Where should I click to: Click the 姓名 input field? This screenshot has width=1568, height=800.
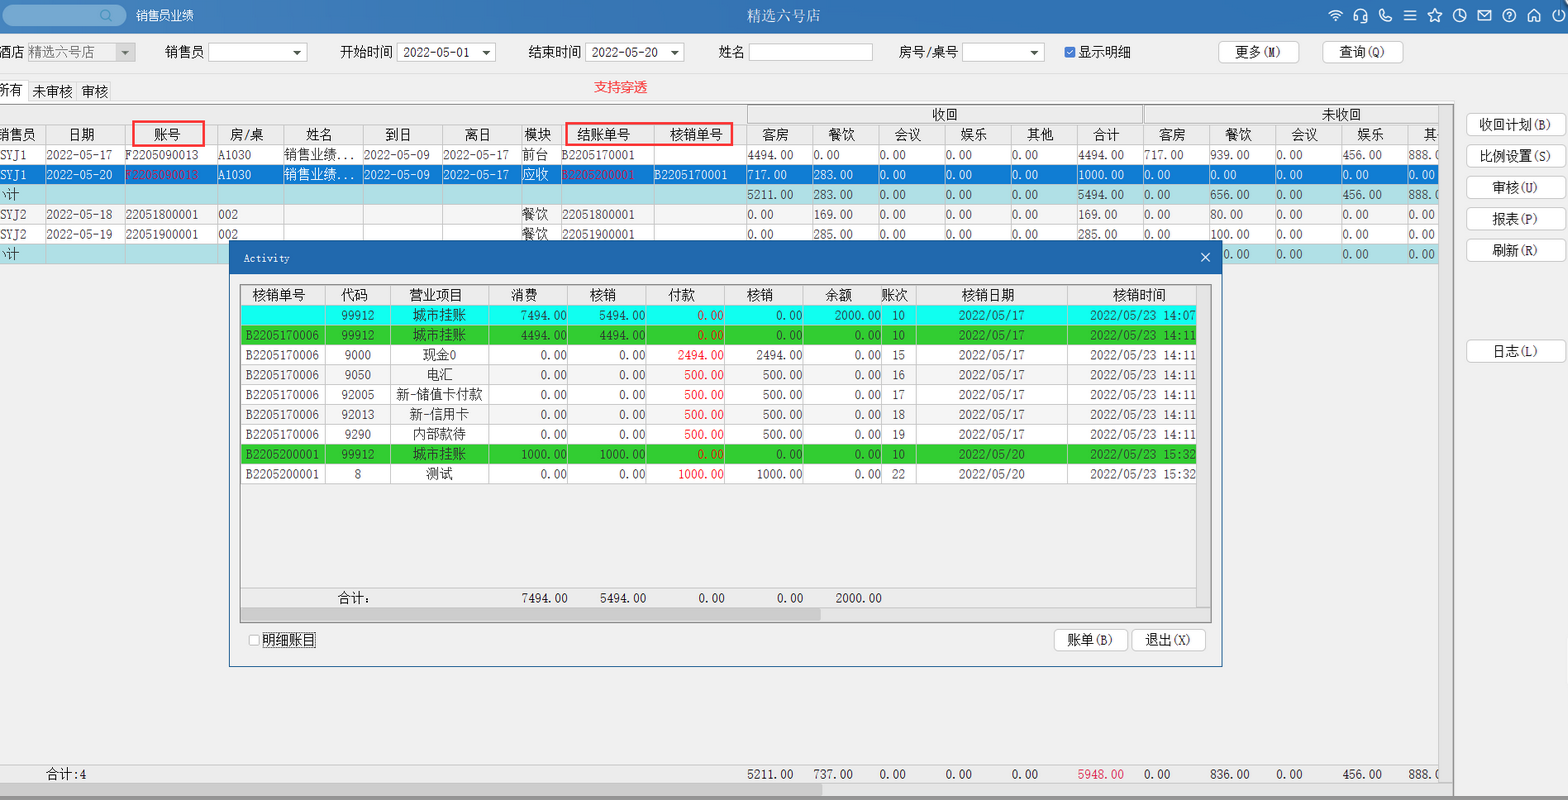click(x=811, y=52)
